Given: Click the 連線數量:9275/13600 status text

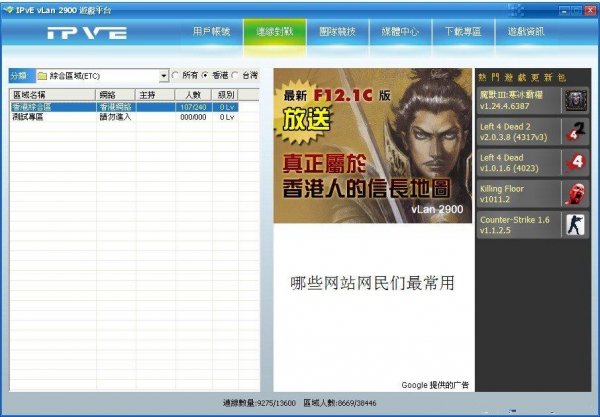Looking at the screenshot, I should click(259, 403).
